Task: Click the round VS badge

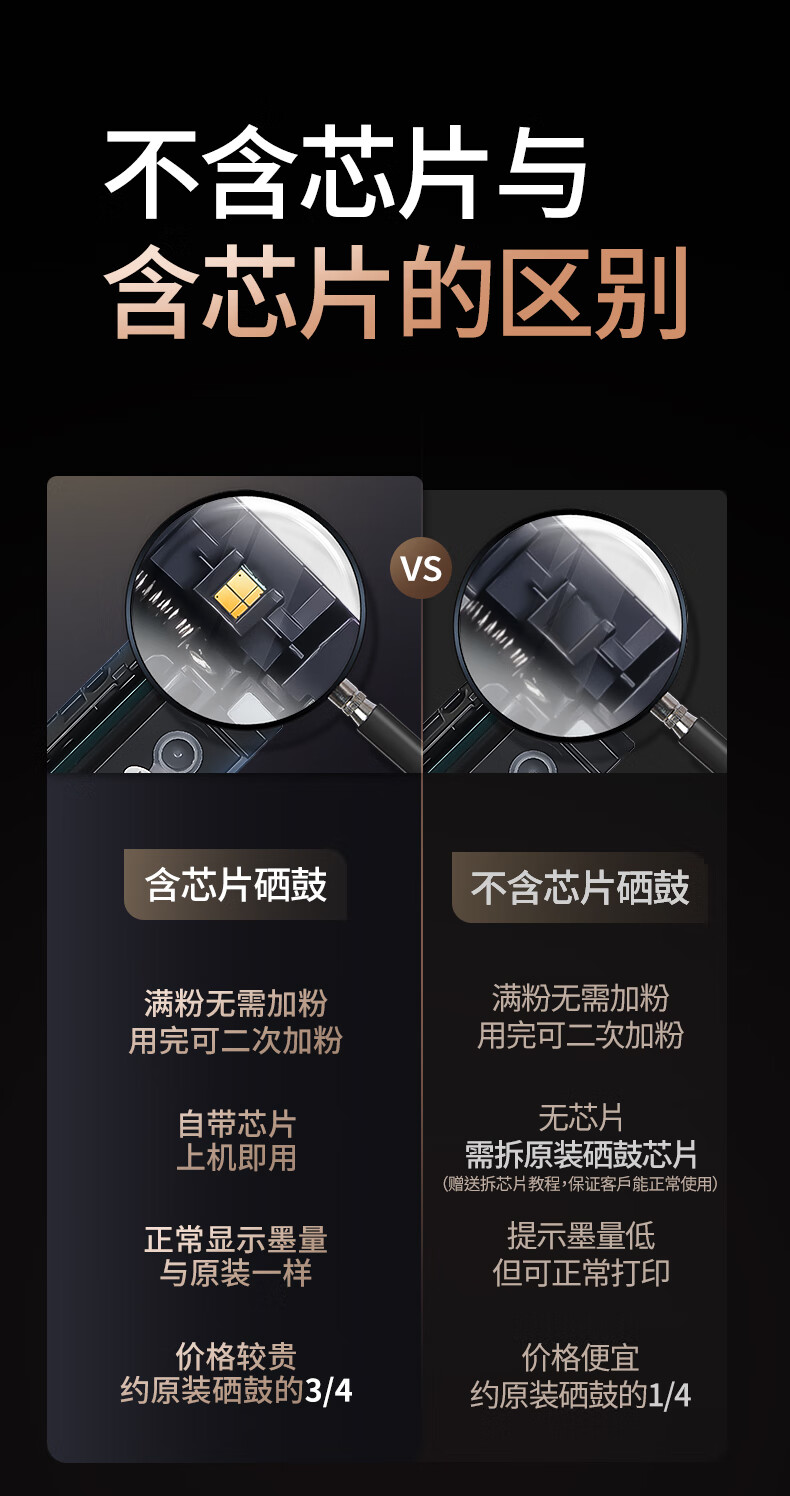Action: pyautogui.click(x=421, y=568)
